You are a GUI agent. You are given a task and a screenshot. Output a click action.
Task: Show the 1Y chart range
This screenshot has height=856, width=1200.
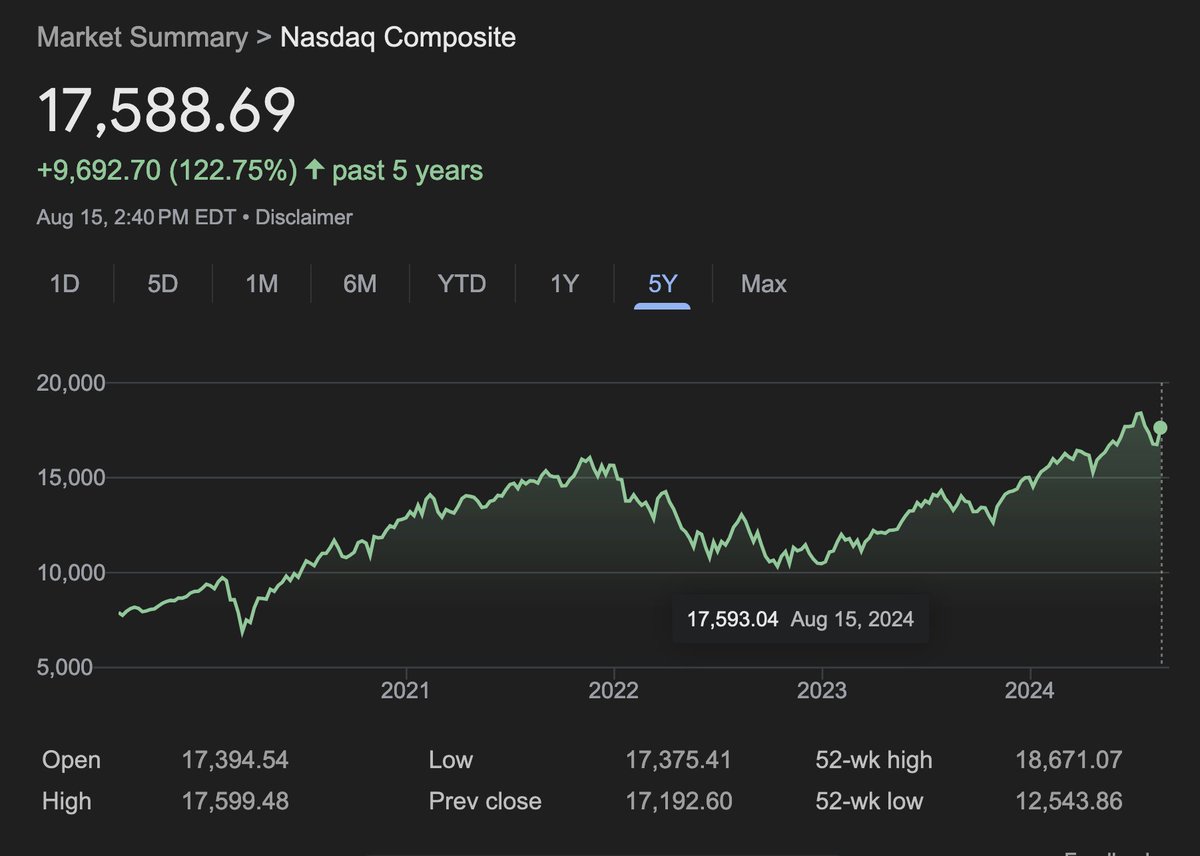tap(564, 284)
